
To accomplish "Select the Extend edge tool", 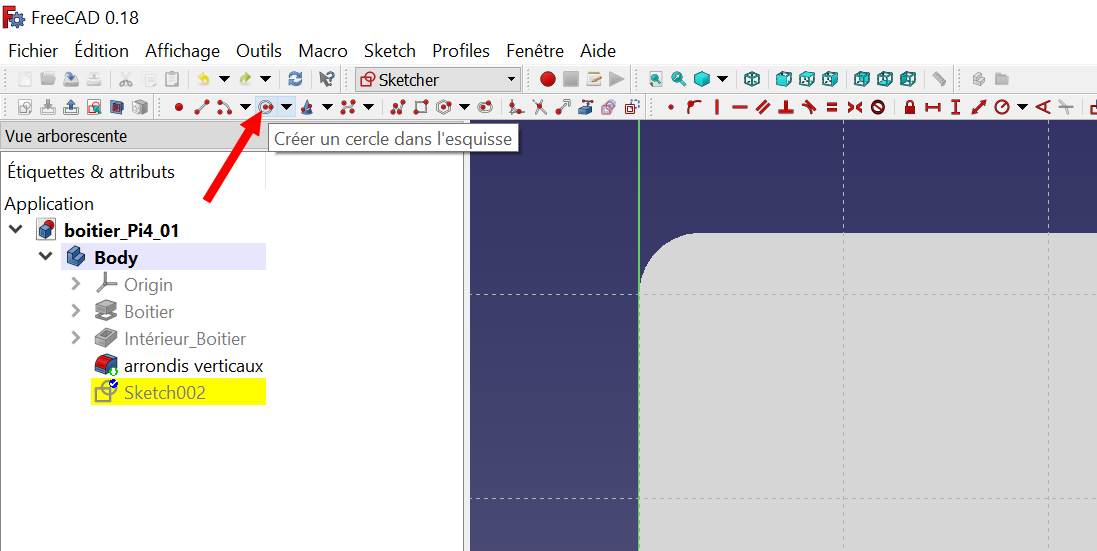I will click(562, 108).
